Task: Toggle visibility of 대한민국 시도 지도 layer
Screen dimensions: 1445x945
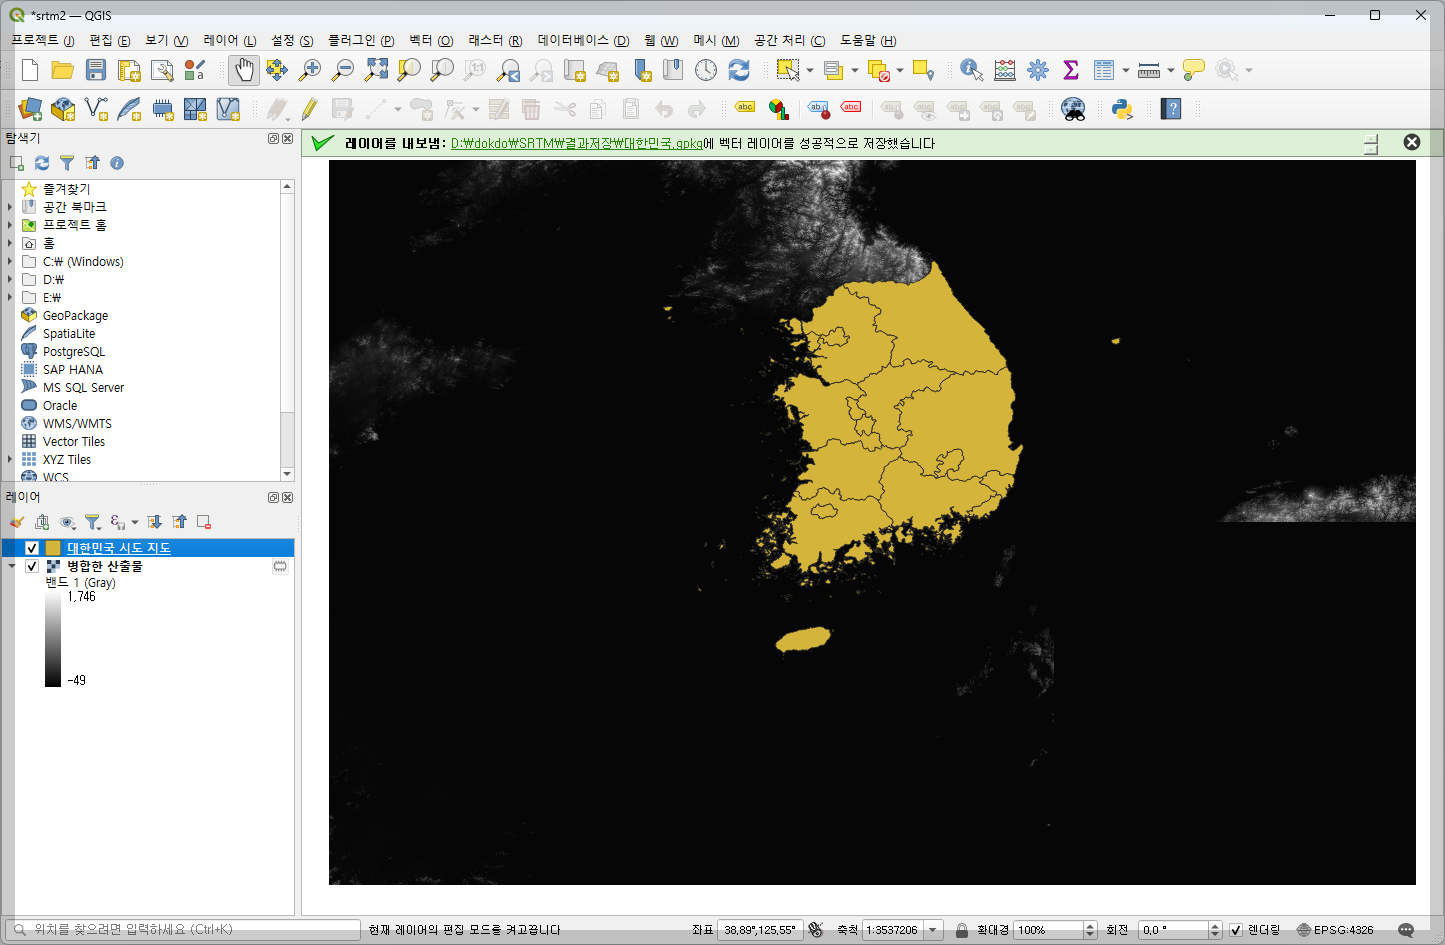Action: point(32,548)
